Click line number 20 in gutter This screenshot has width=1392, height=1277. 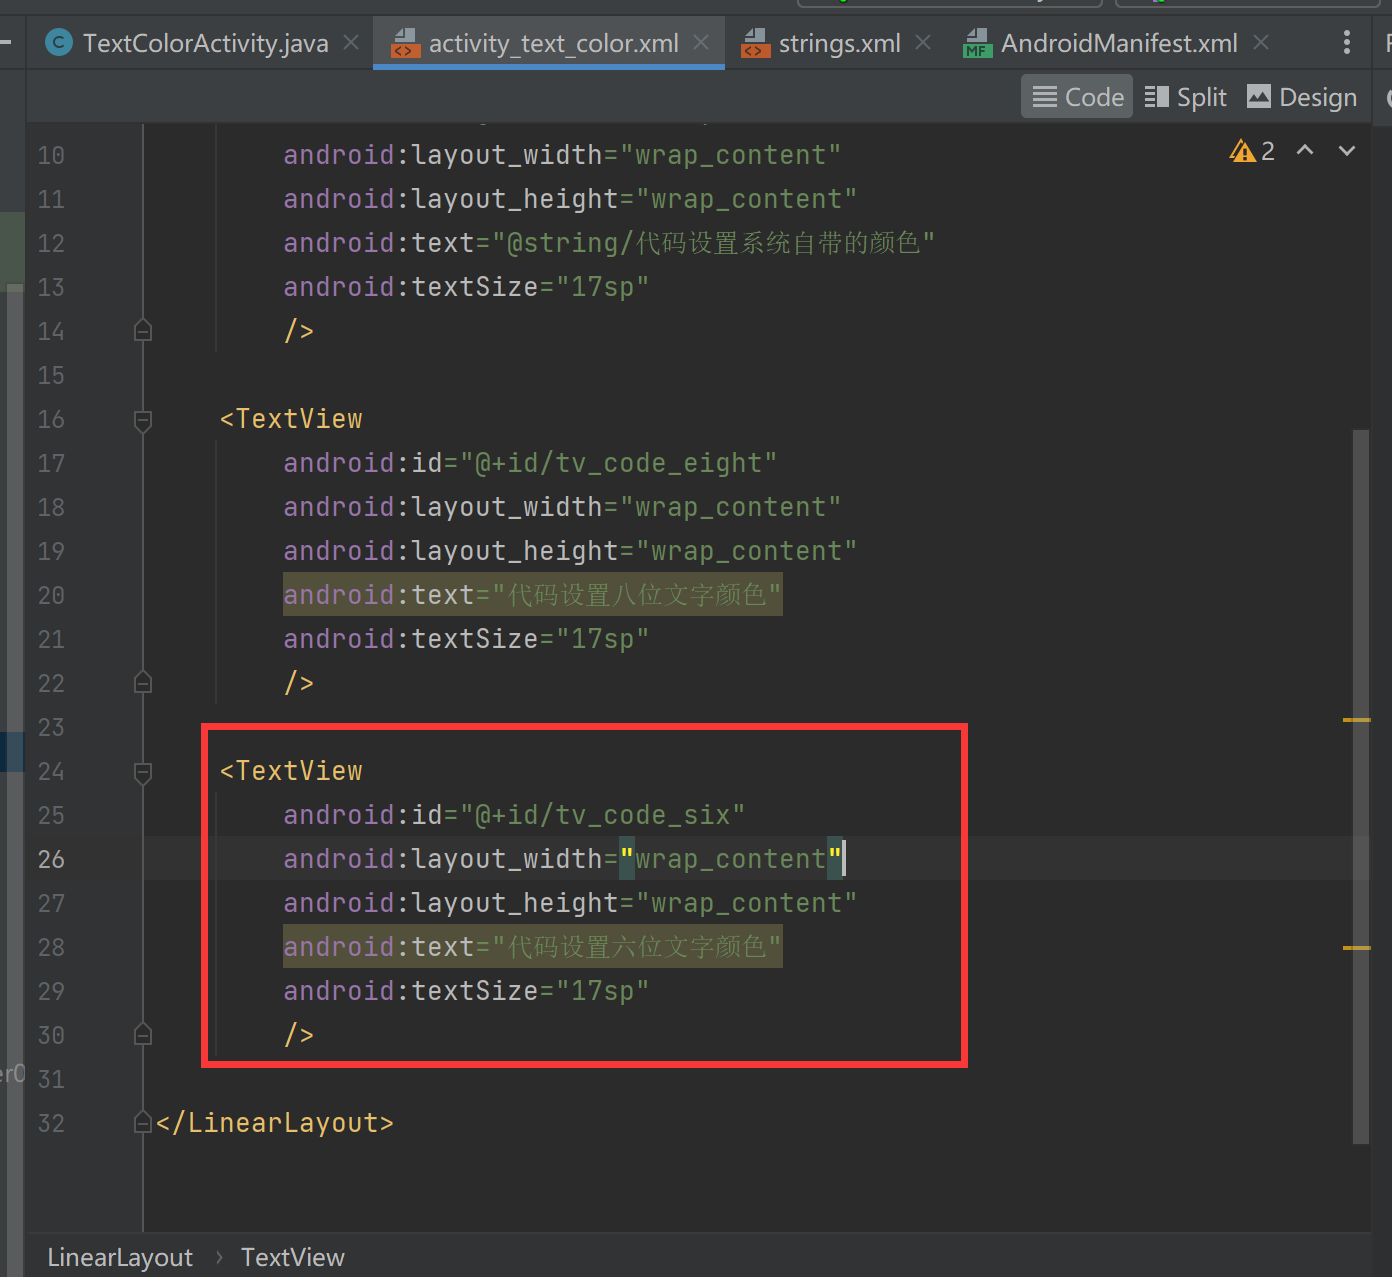51,595
